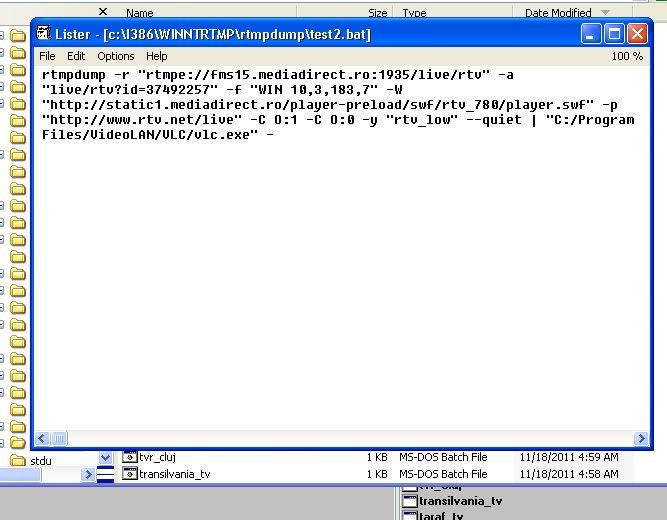This screenshot has width=667, height=520.
Task: Sort by the Name column header
Action: click(140, 13)
